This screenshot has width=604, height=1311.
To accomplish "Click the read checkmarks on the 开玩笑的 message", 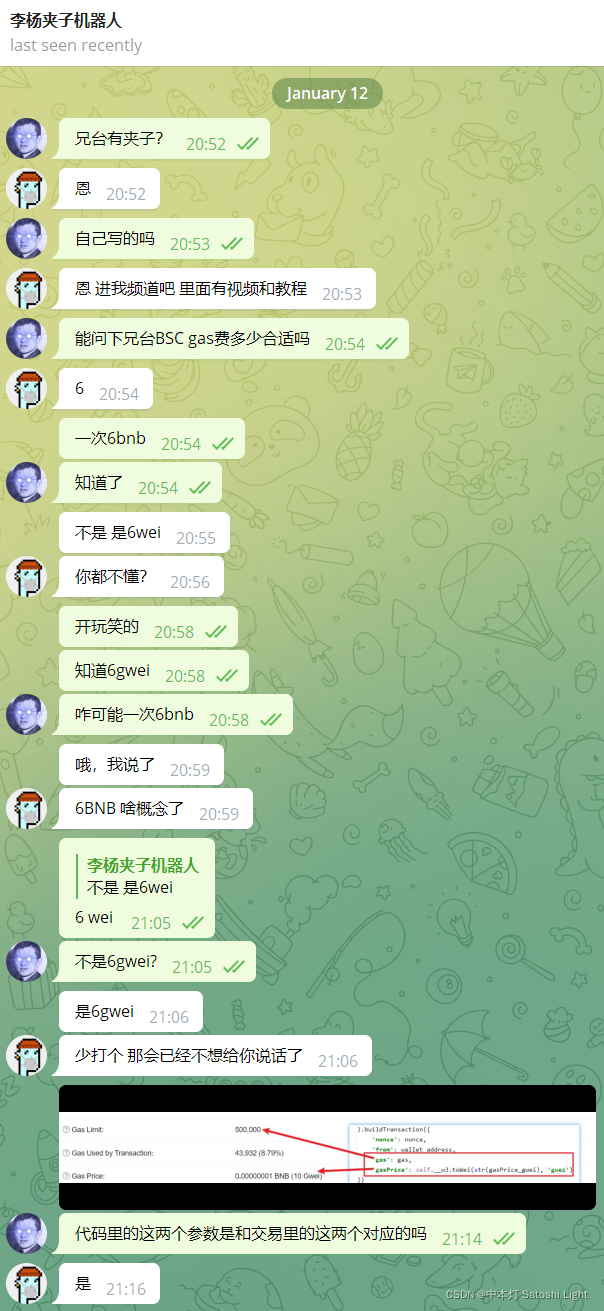I will 216,631.
